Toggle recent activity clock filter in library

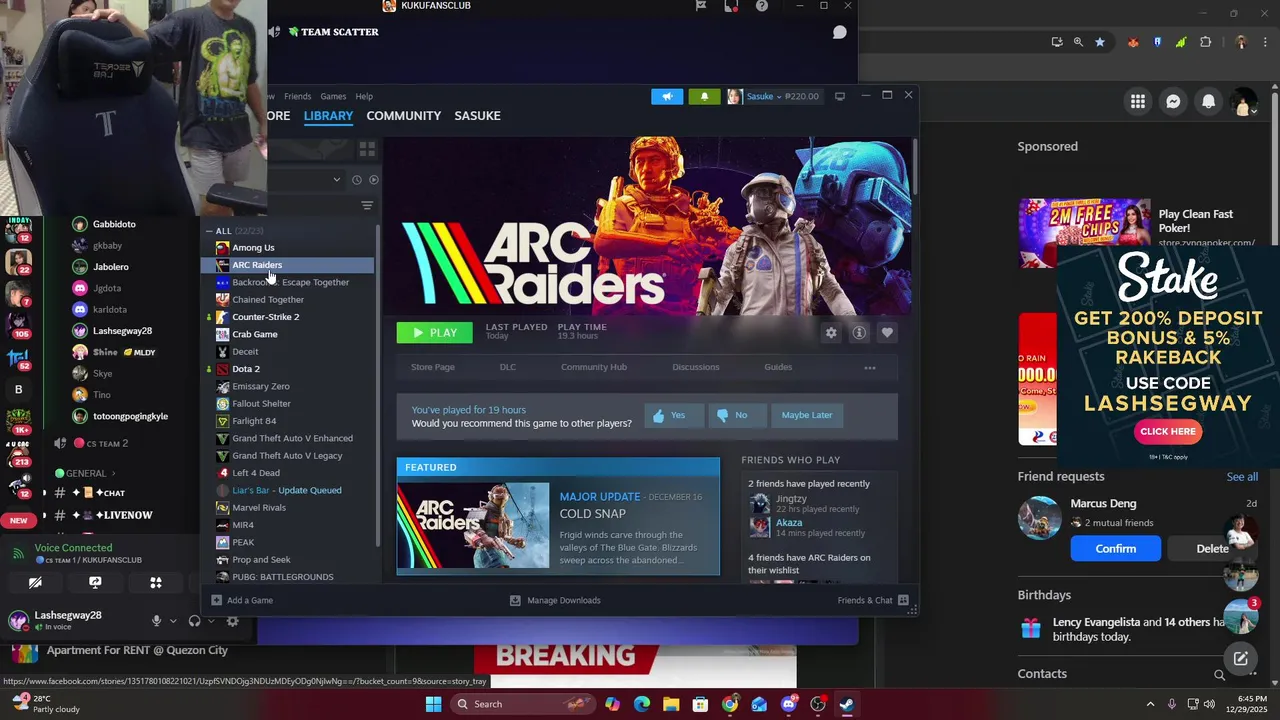(356, 180)
